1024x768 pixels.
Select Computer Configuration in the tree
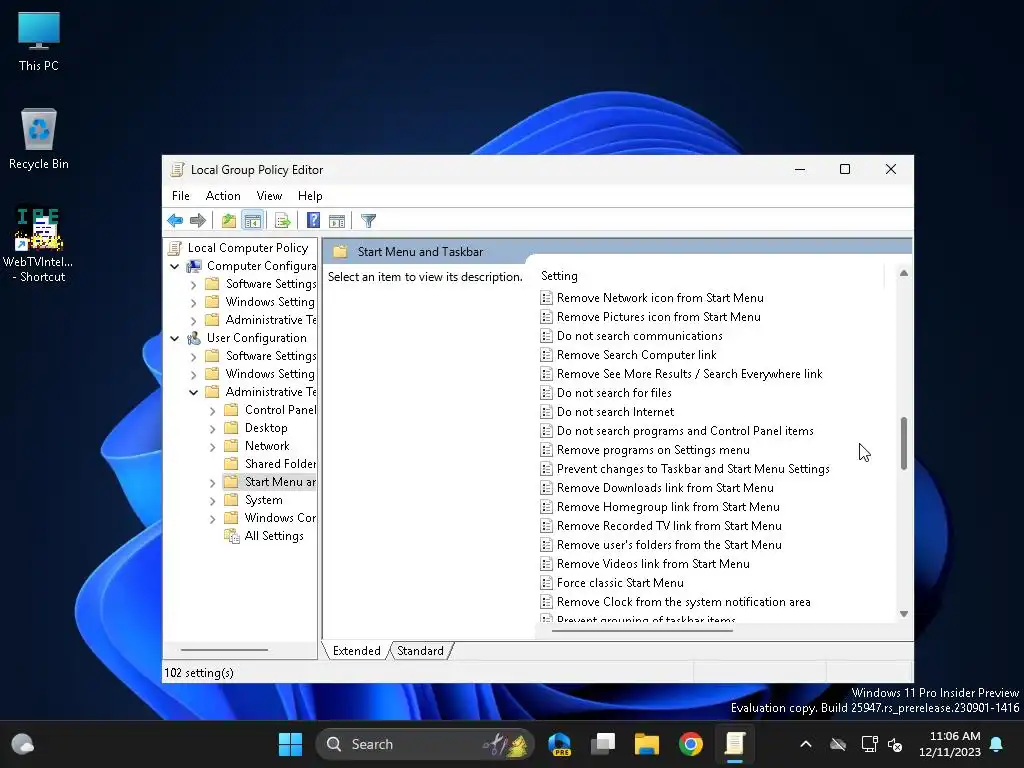(261, 266)
